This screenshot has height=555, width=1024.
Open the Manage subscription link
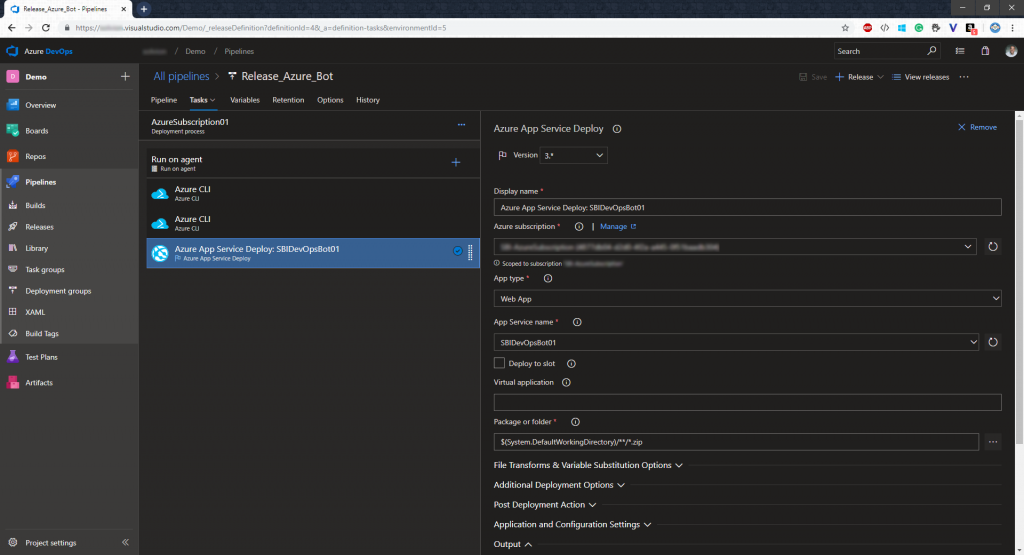click(x=618, y=227)
